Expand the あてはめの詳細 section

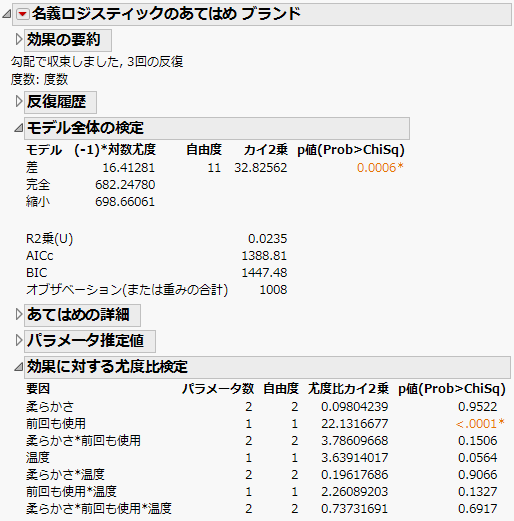(x=19, y=314)
